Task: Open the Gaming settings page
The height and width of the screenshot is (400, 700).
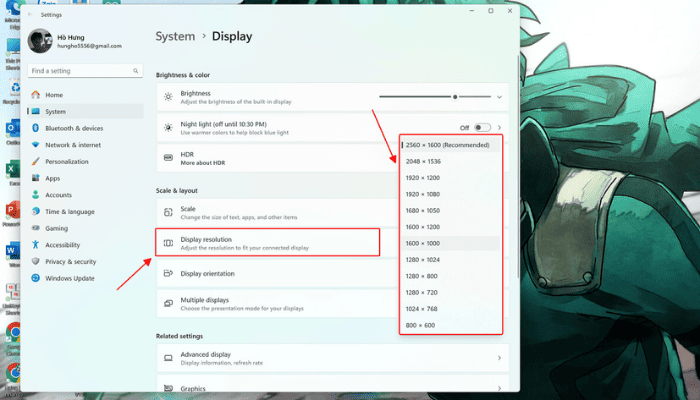Action: 56,228
